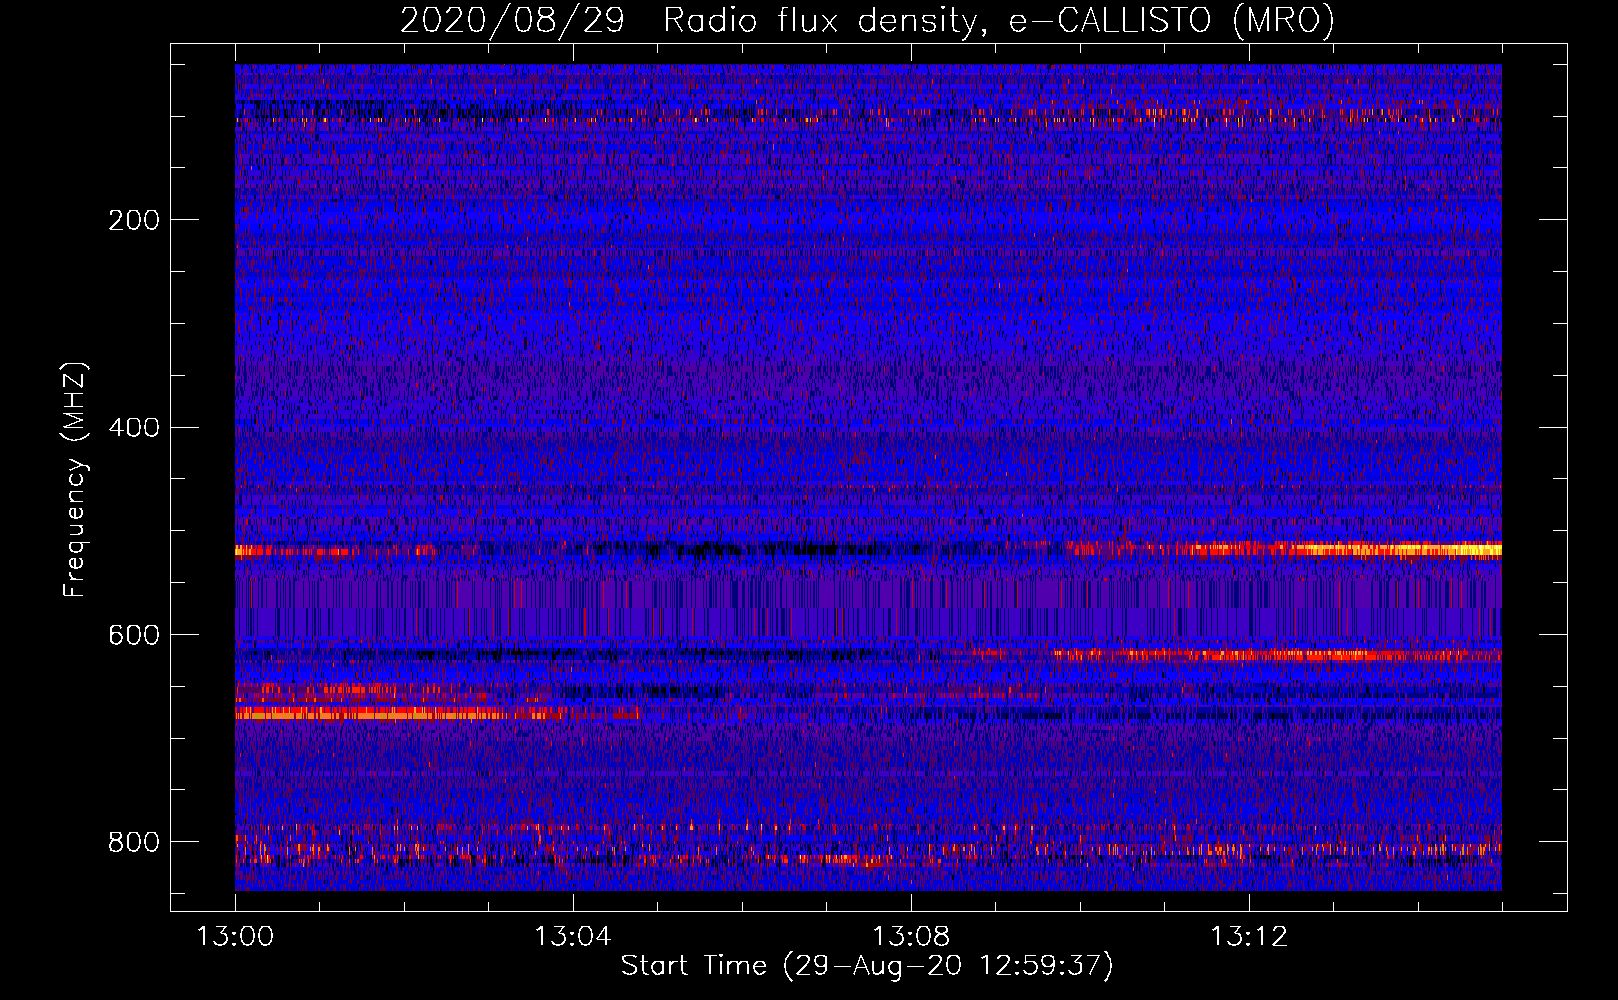Click the 800 frequency tick label
1618x1000 pixels.
point(134,842)
